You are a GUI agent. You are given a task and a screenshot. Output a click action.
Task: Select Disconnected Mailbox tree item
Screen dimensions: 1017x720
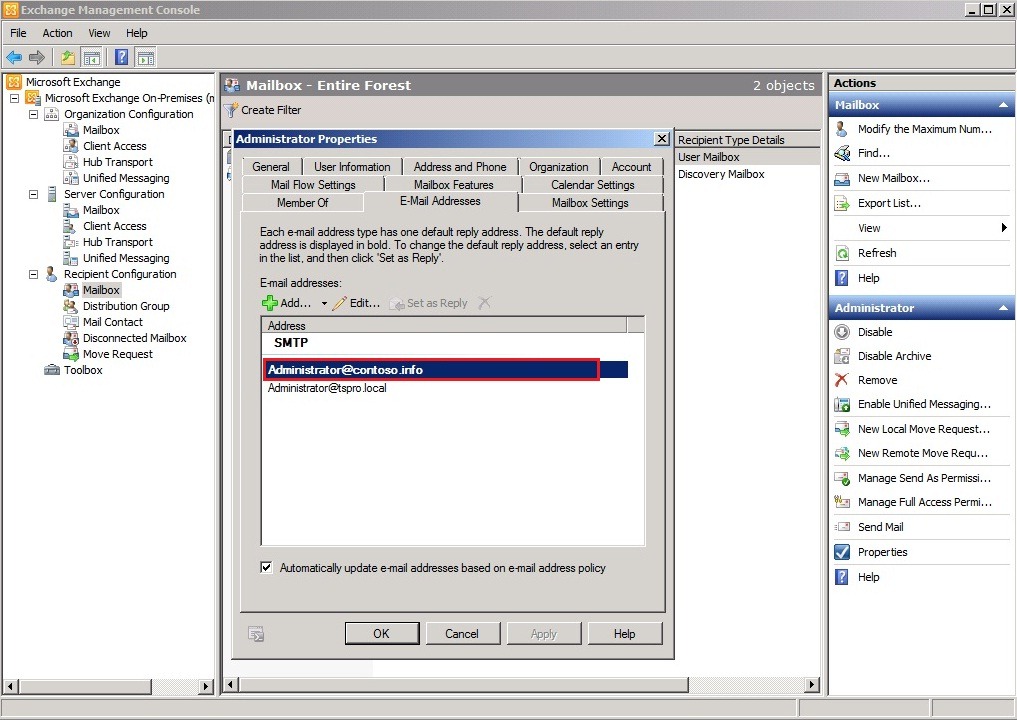134,338
